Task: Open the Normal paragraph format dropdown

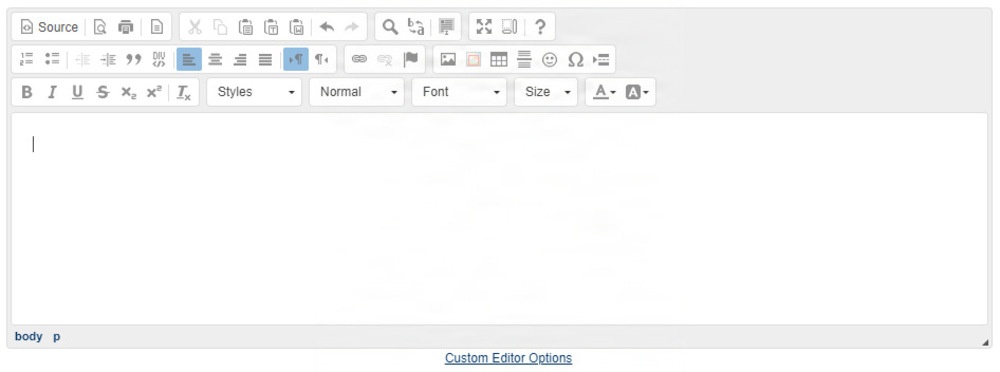Action: pos(357,92)
